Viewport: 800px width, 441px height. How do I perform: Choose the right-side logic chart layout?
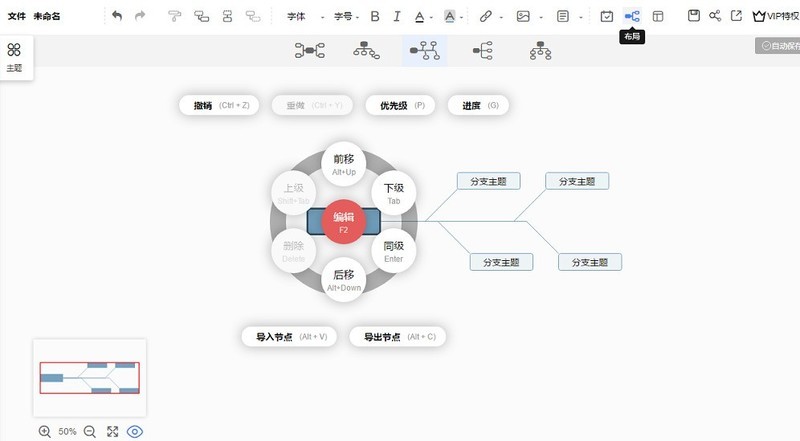[x=483, y=51]
